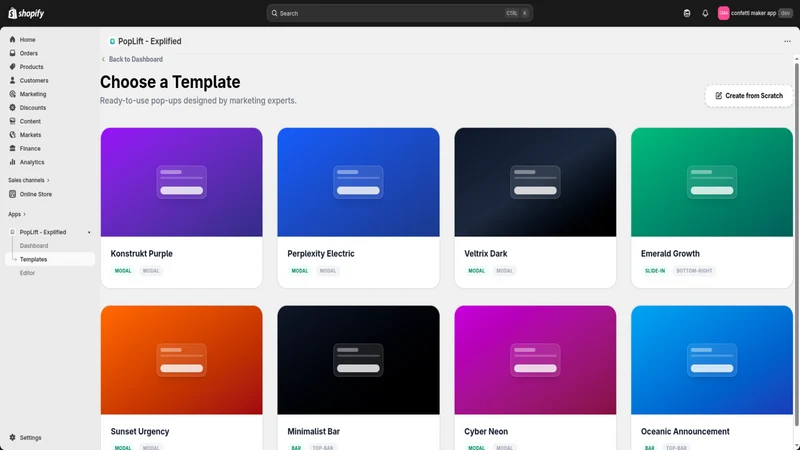Select the Emerald Growth template preview

(x=712, y=182)
